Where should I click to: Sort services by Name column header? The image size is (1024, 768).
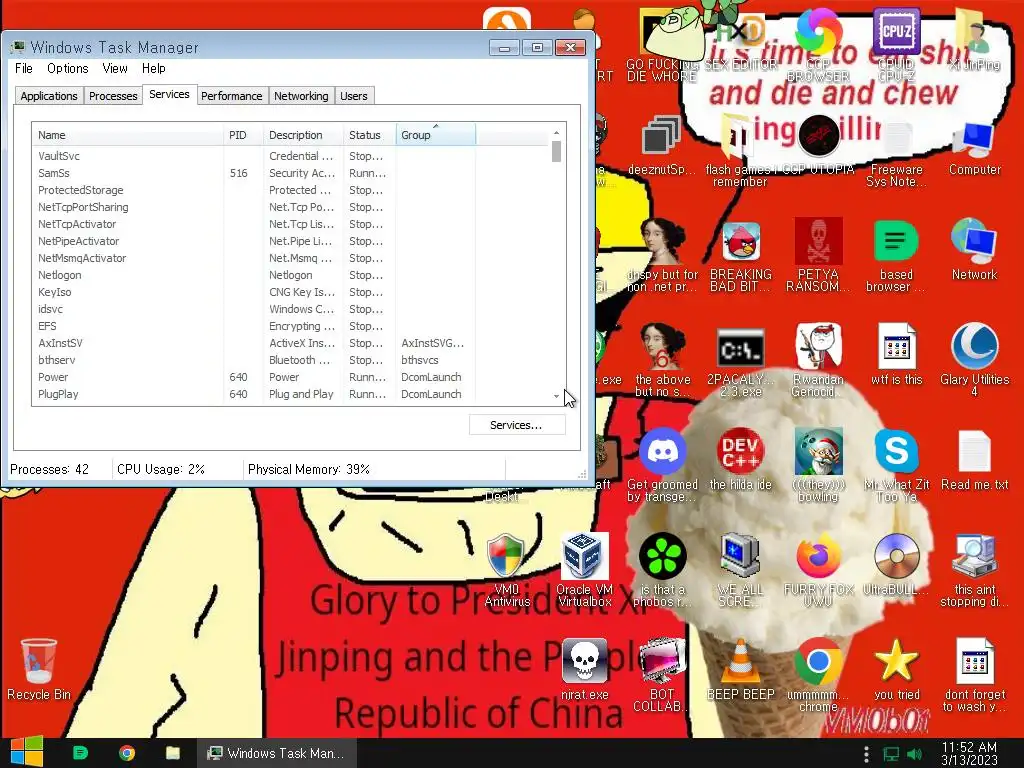(127, 135)
